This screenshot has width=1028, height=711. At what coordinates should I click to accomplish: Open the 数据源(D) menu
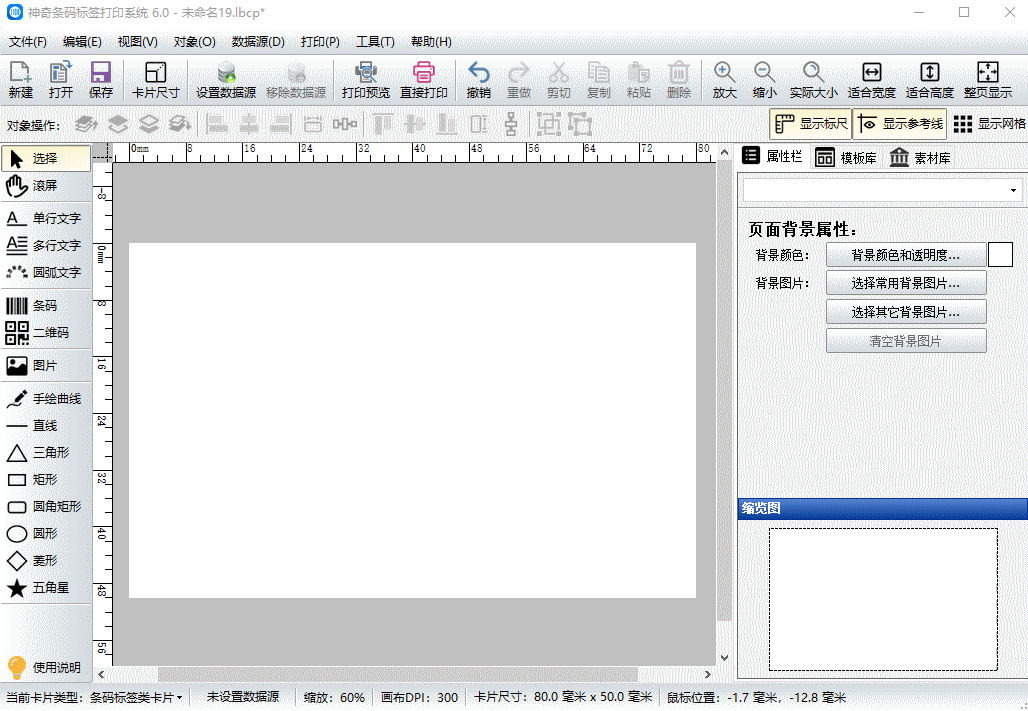pyautogui.click(x=258, y=42)
